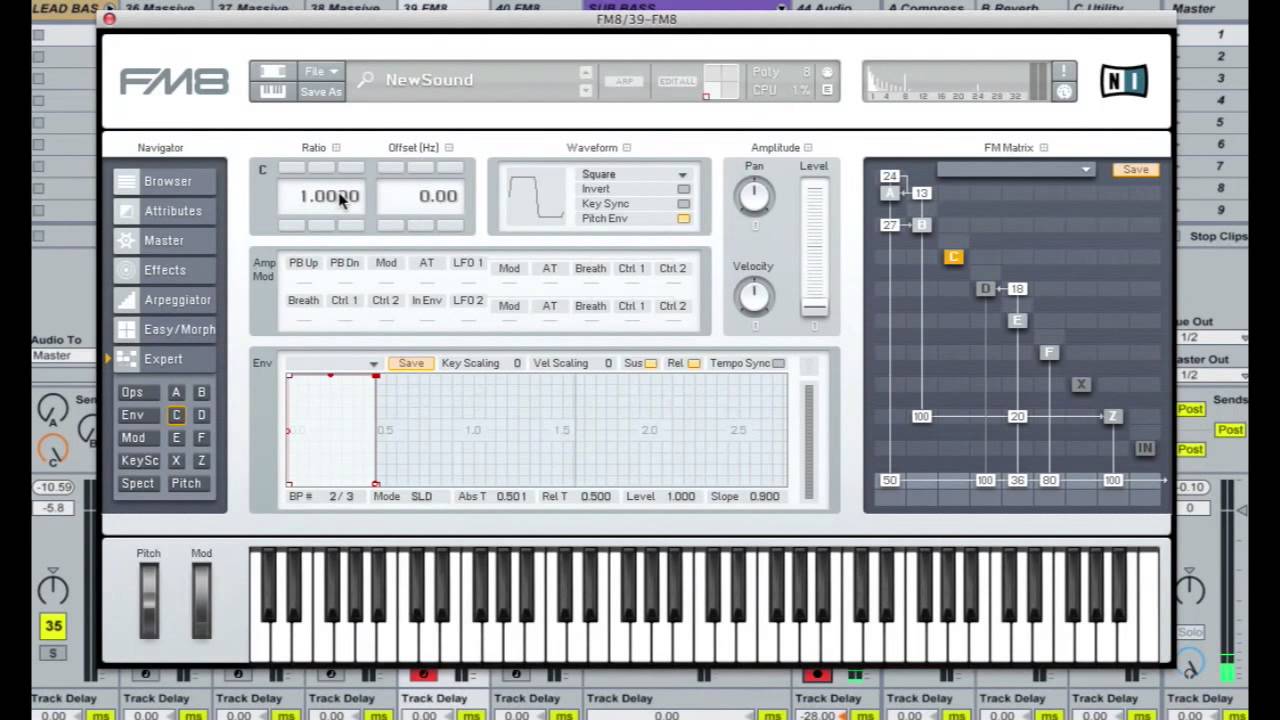Toggle the Pitch Env option
Image resolution: width=1280 pixels, height=720 pixels.
click(683, 219)
